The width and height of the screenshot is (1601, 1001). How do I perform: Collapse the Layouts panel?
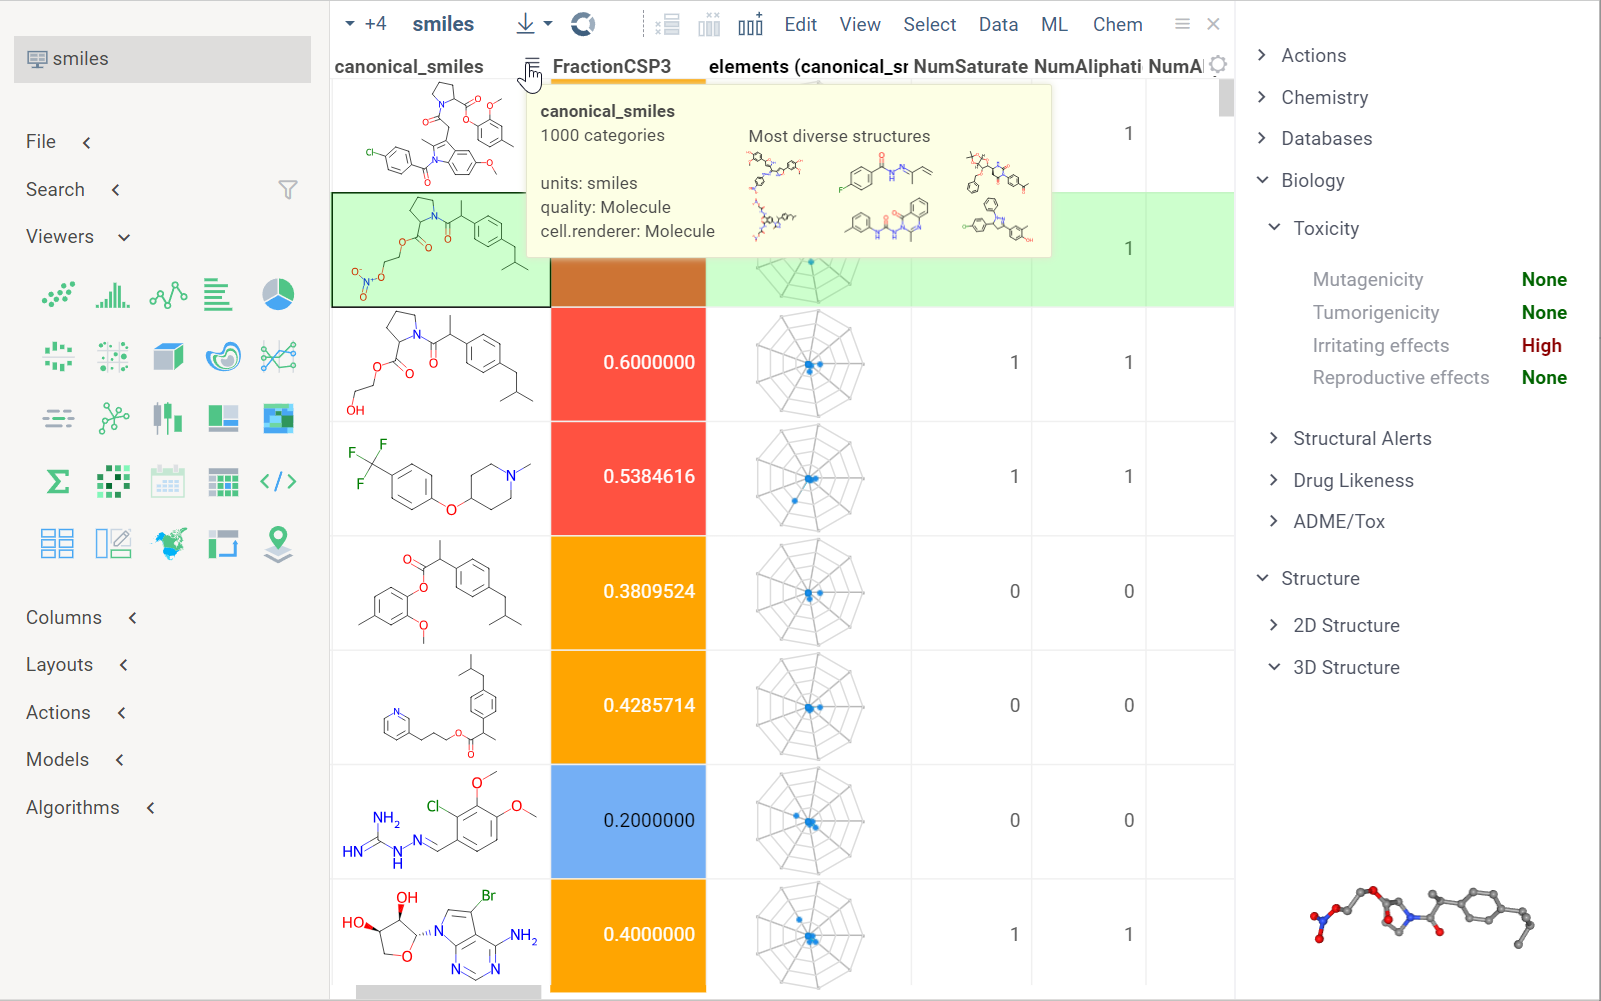[123, 664]
